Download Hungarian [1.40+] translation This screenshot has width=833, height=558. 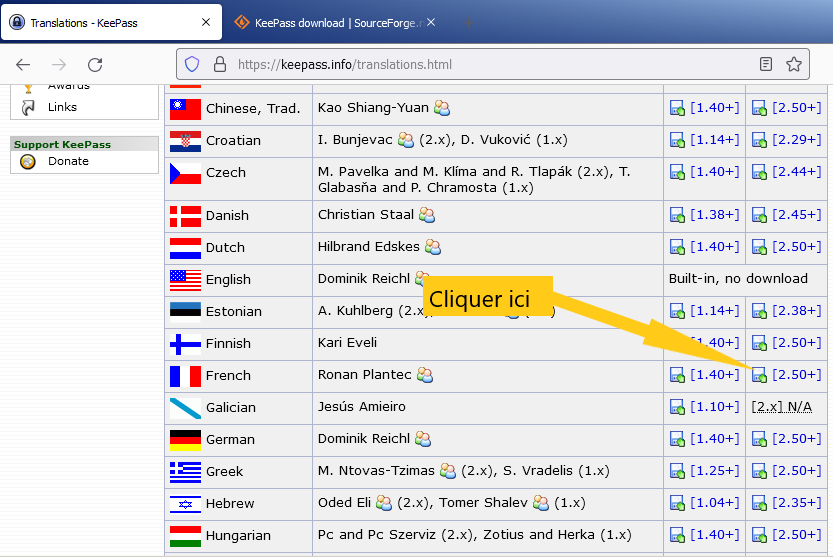[x=715, y=535]
